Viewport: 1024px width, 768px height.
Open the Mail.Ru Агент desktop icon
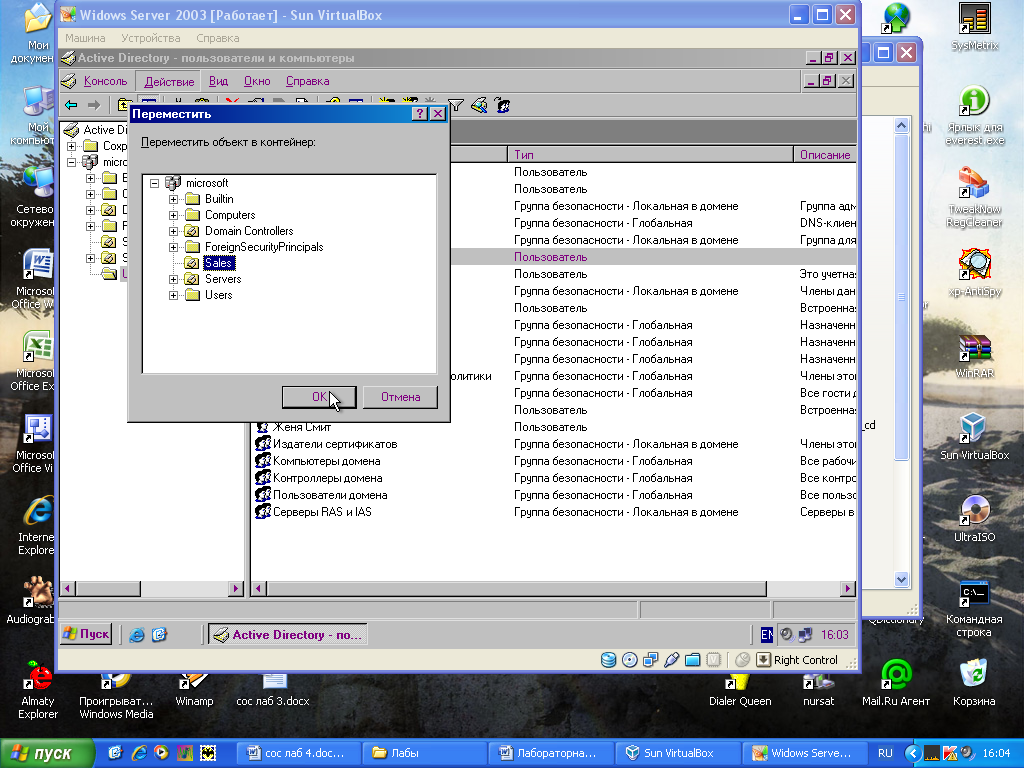click(x=896, y=682)
